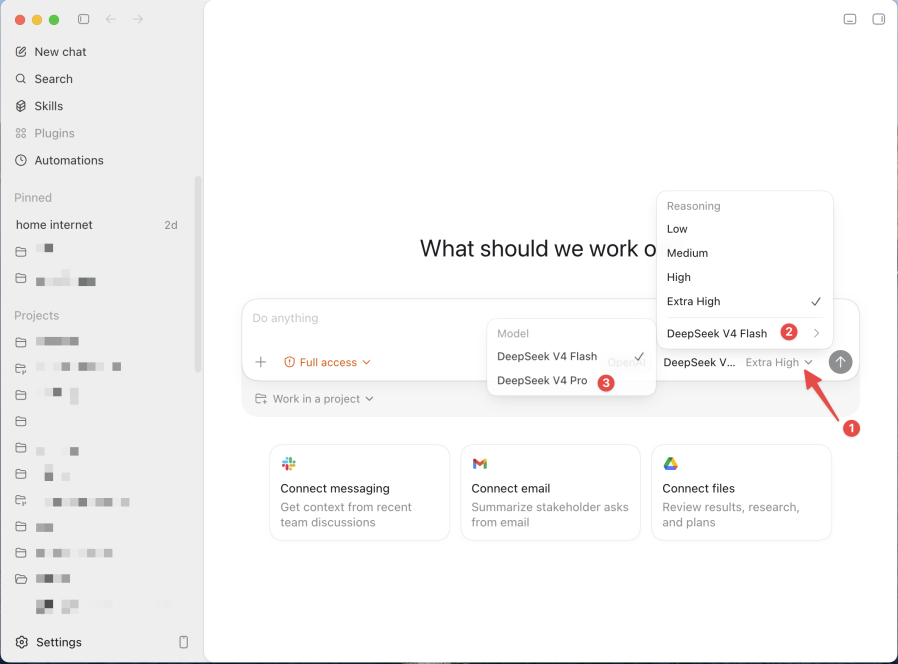Screen dimensions: 898x664
Task: Click the plus attach icon in composer
Action: (x=261, y=362)
